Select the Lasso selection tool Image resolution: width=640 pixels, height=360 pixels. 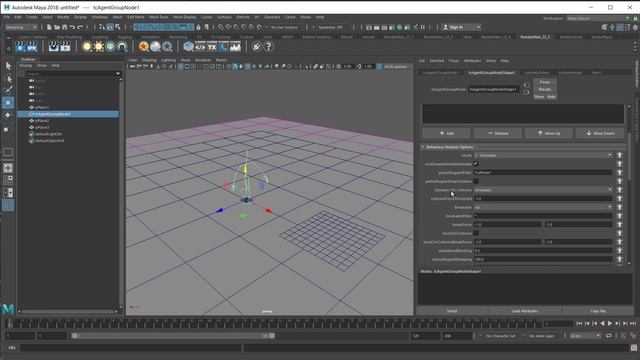pyautogui.click(x=8, y=78)
